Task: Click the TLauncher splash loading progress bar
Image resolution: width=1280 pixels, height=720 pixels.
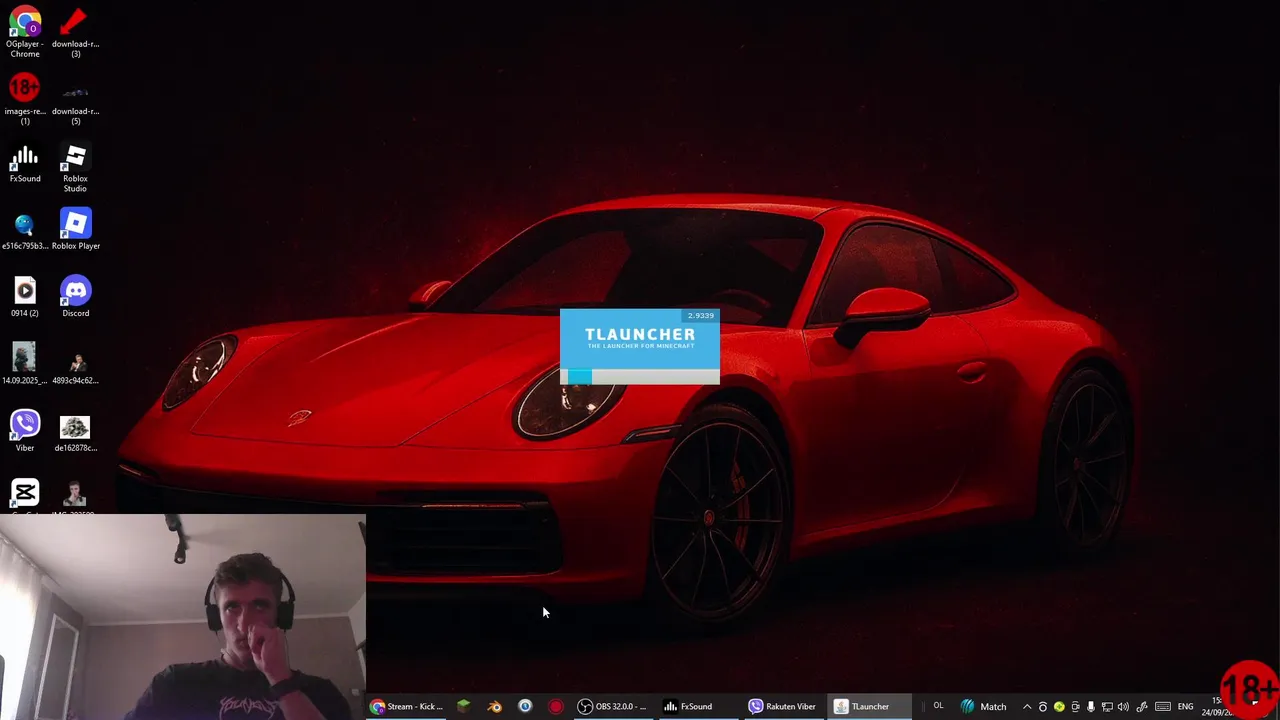Action: coord(640,376)
